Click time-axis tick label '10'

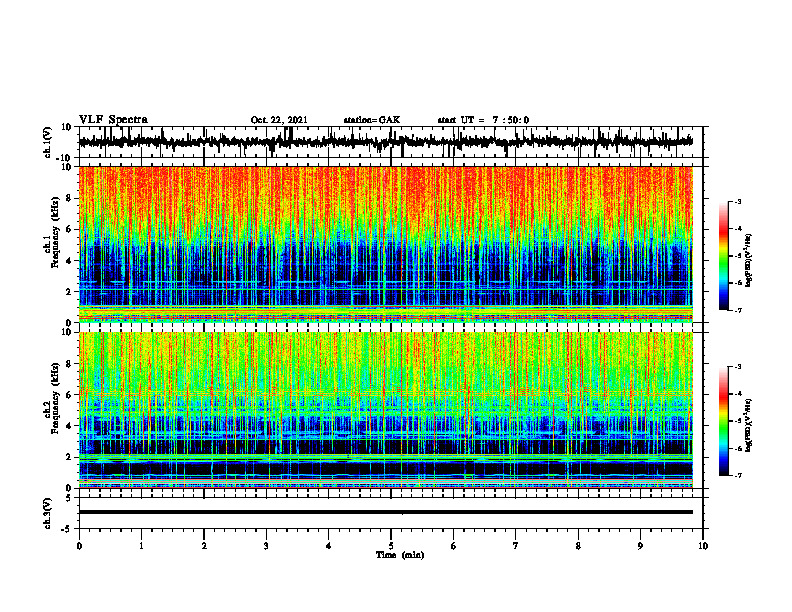coord(703,546)
